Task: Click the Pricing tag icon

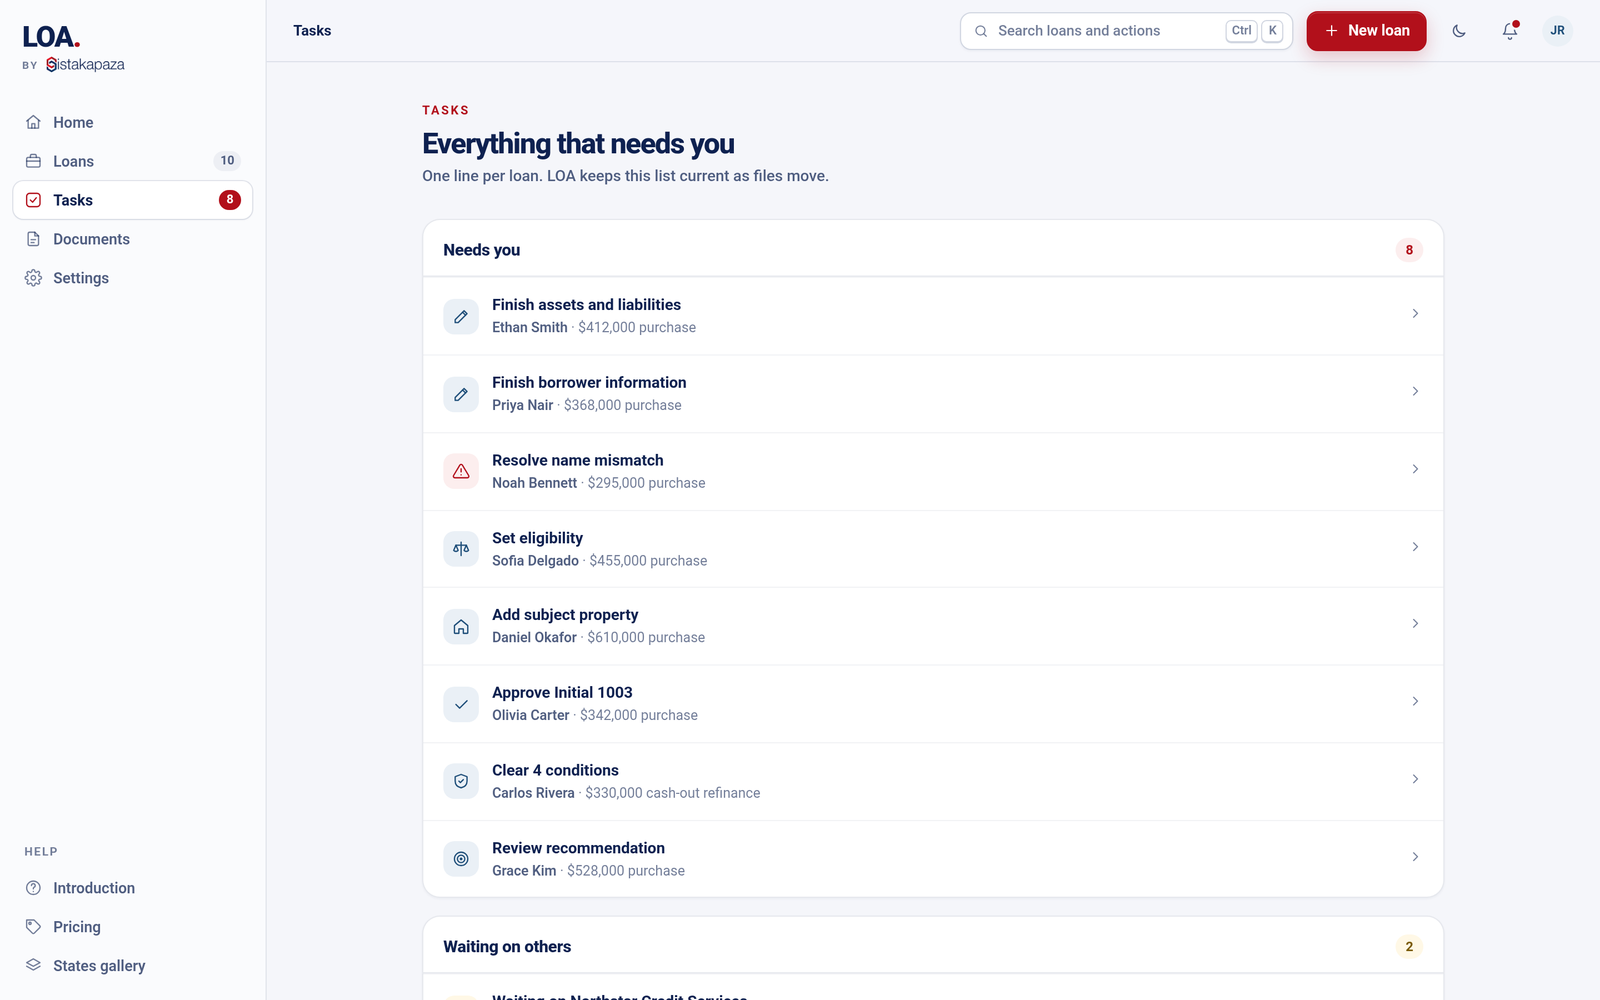Action: (x=33, y=927)
